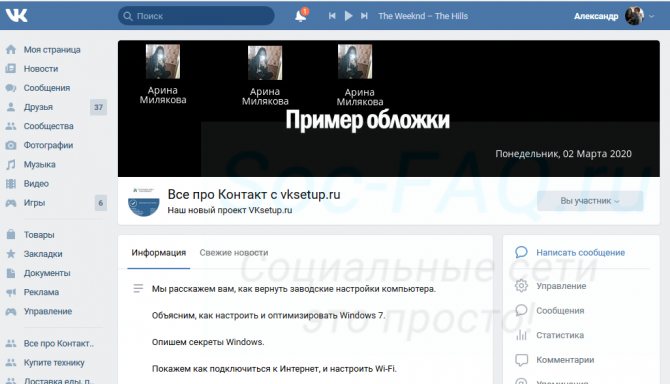Click the person icon beside Друзья

tap(11, 107)
